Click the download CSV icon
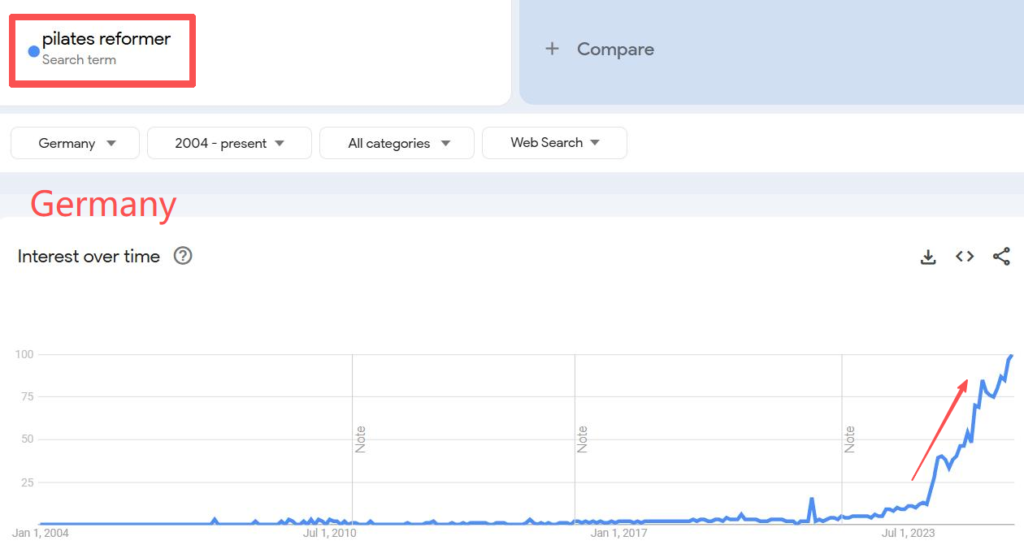 click(x=928, y=257)
